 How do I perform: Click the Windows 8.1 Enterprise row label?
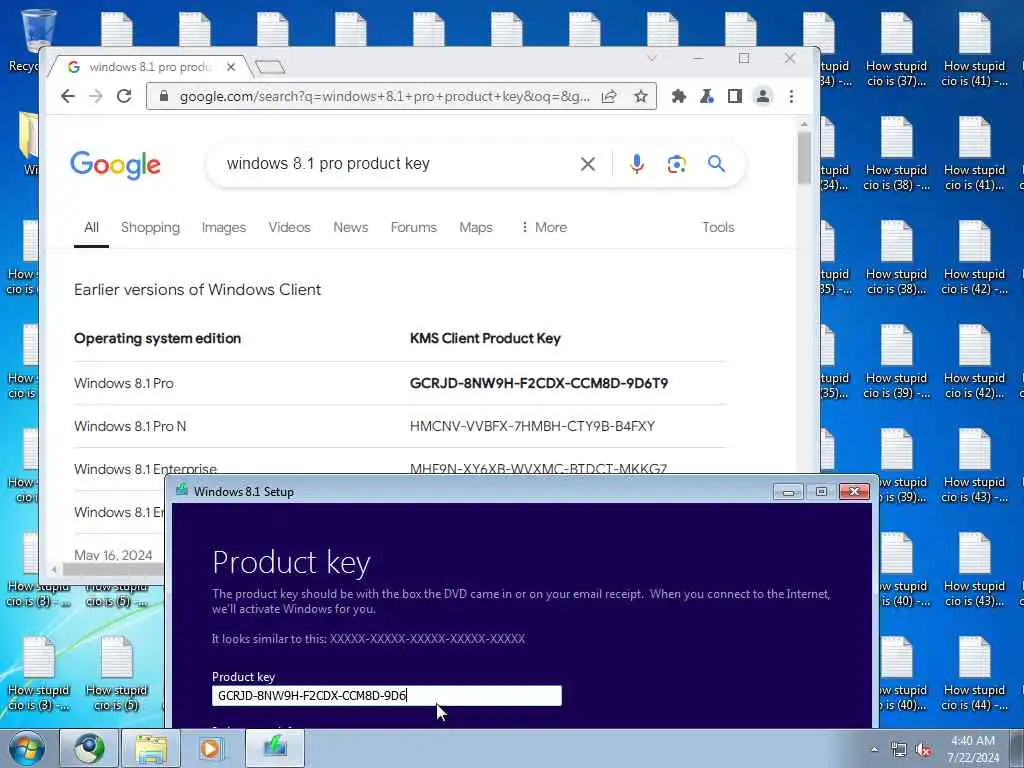tap(145, 468)
